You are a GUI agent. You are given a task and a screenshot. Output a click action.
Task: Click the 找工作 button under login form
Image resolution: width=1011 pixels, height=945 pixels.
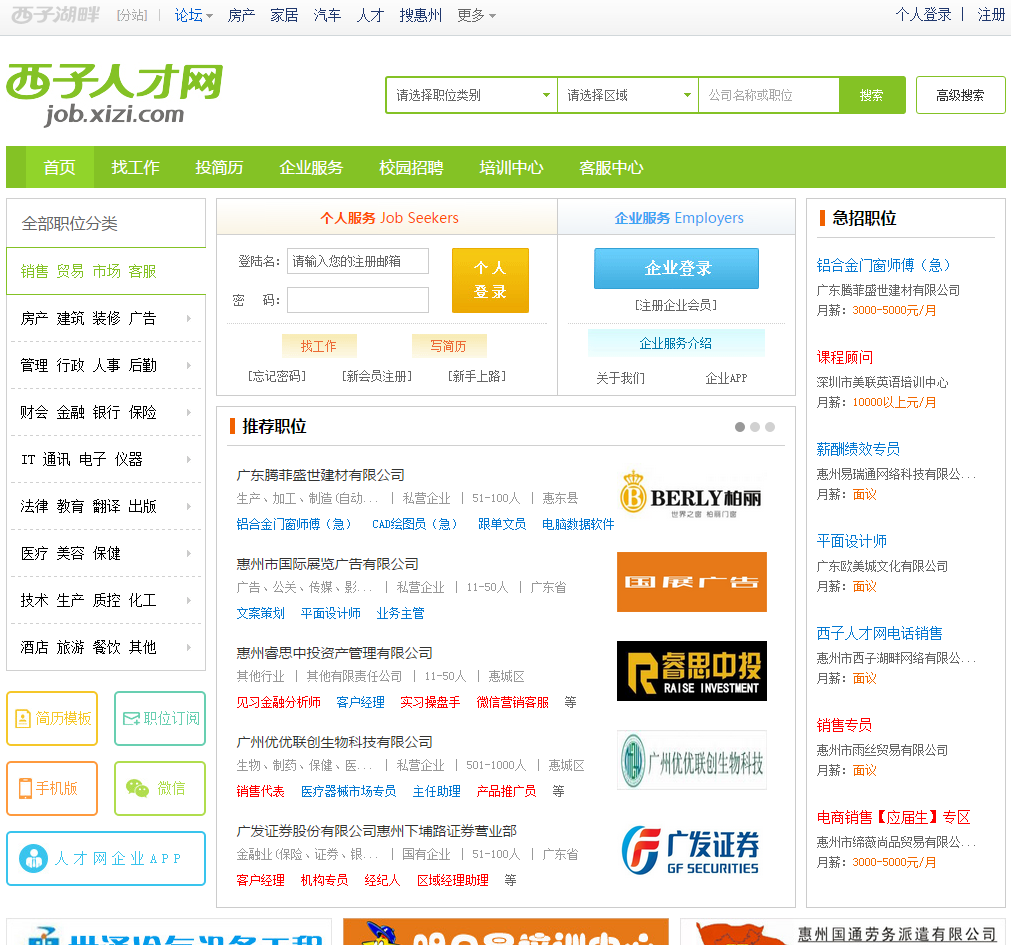(x=319, y=346)
